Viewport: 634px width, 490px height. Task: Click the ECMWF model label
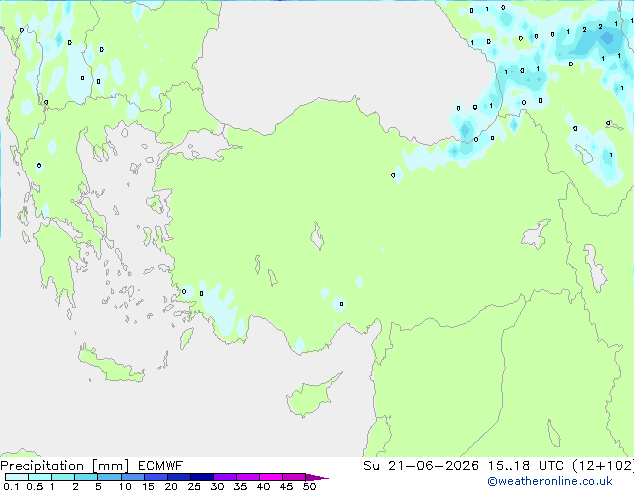click(x=161, y=466)
